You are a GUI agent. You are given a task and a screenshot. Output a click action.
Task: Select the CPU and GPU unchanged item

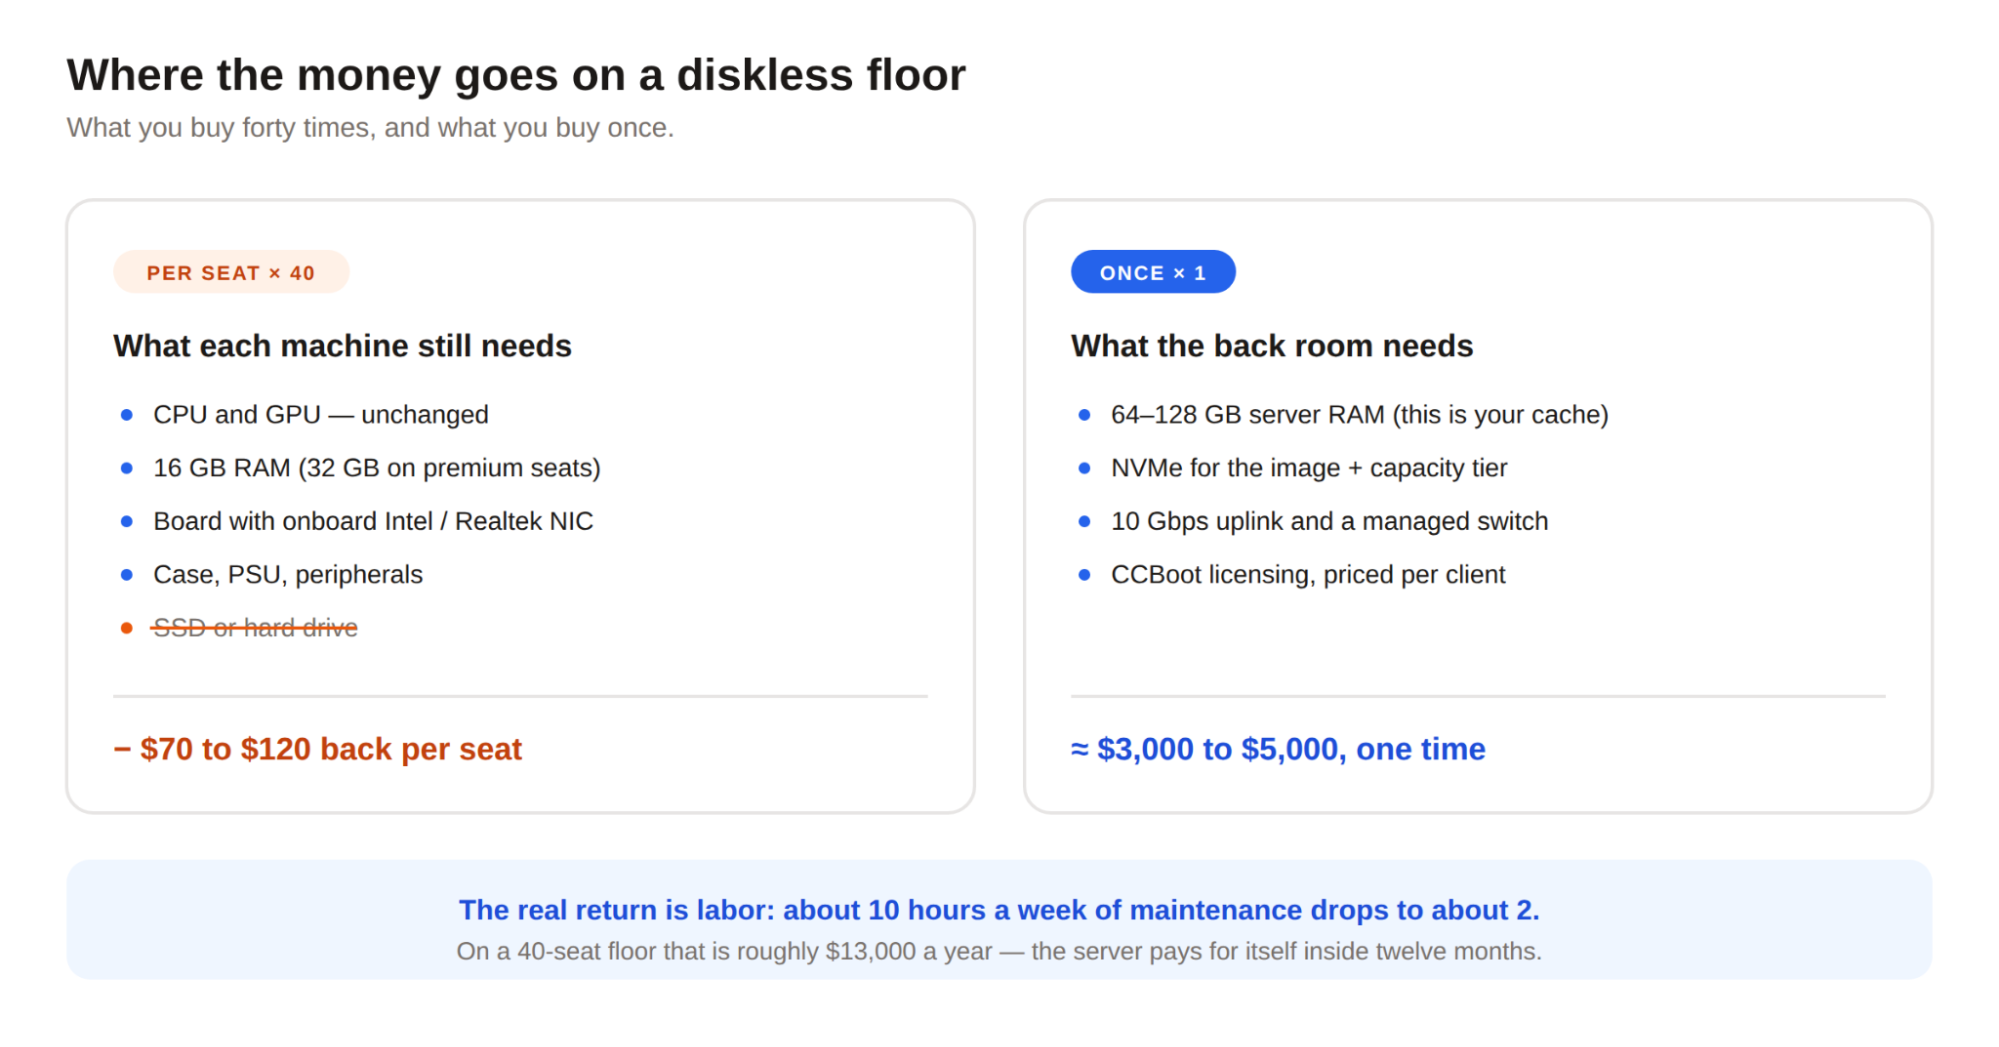click(x=320, y=414)
